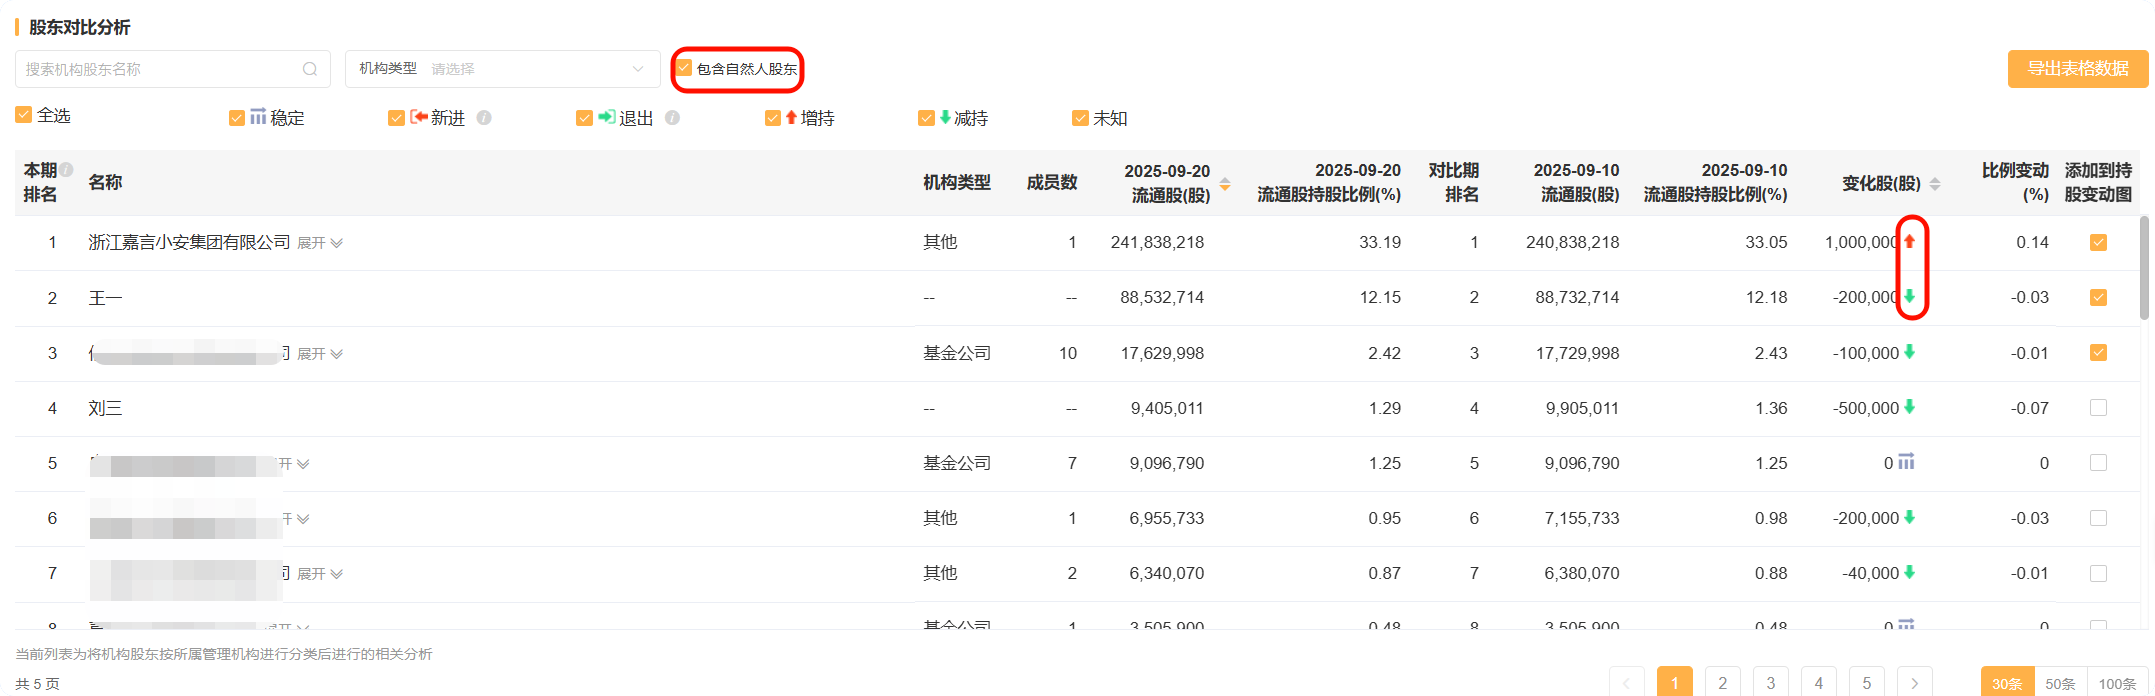The height and width of the screenshot is (696, 2155).
Task: Go to next page arrow in pagination
Action: coord(1914,683)
